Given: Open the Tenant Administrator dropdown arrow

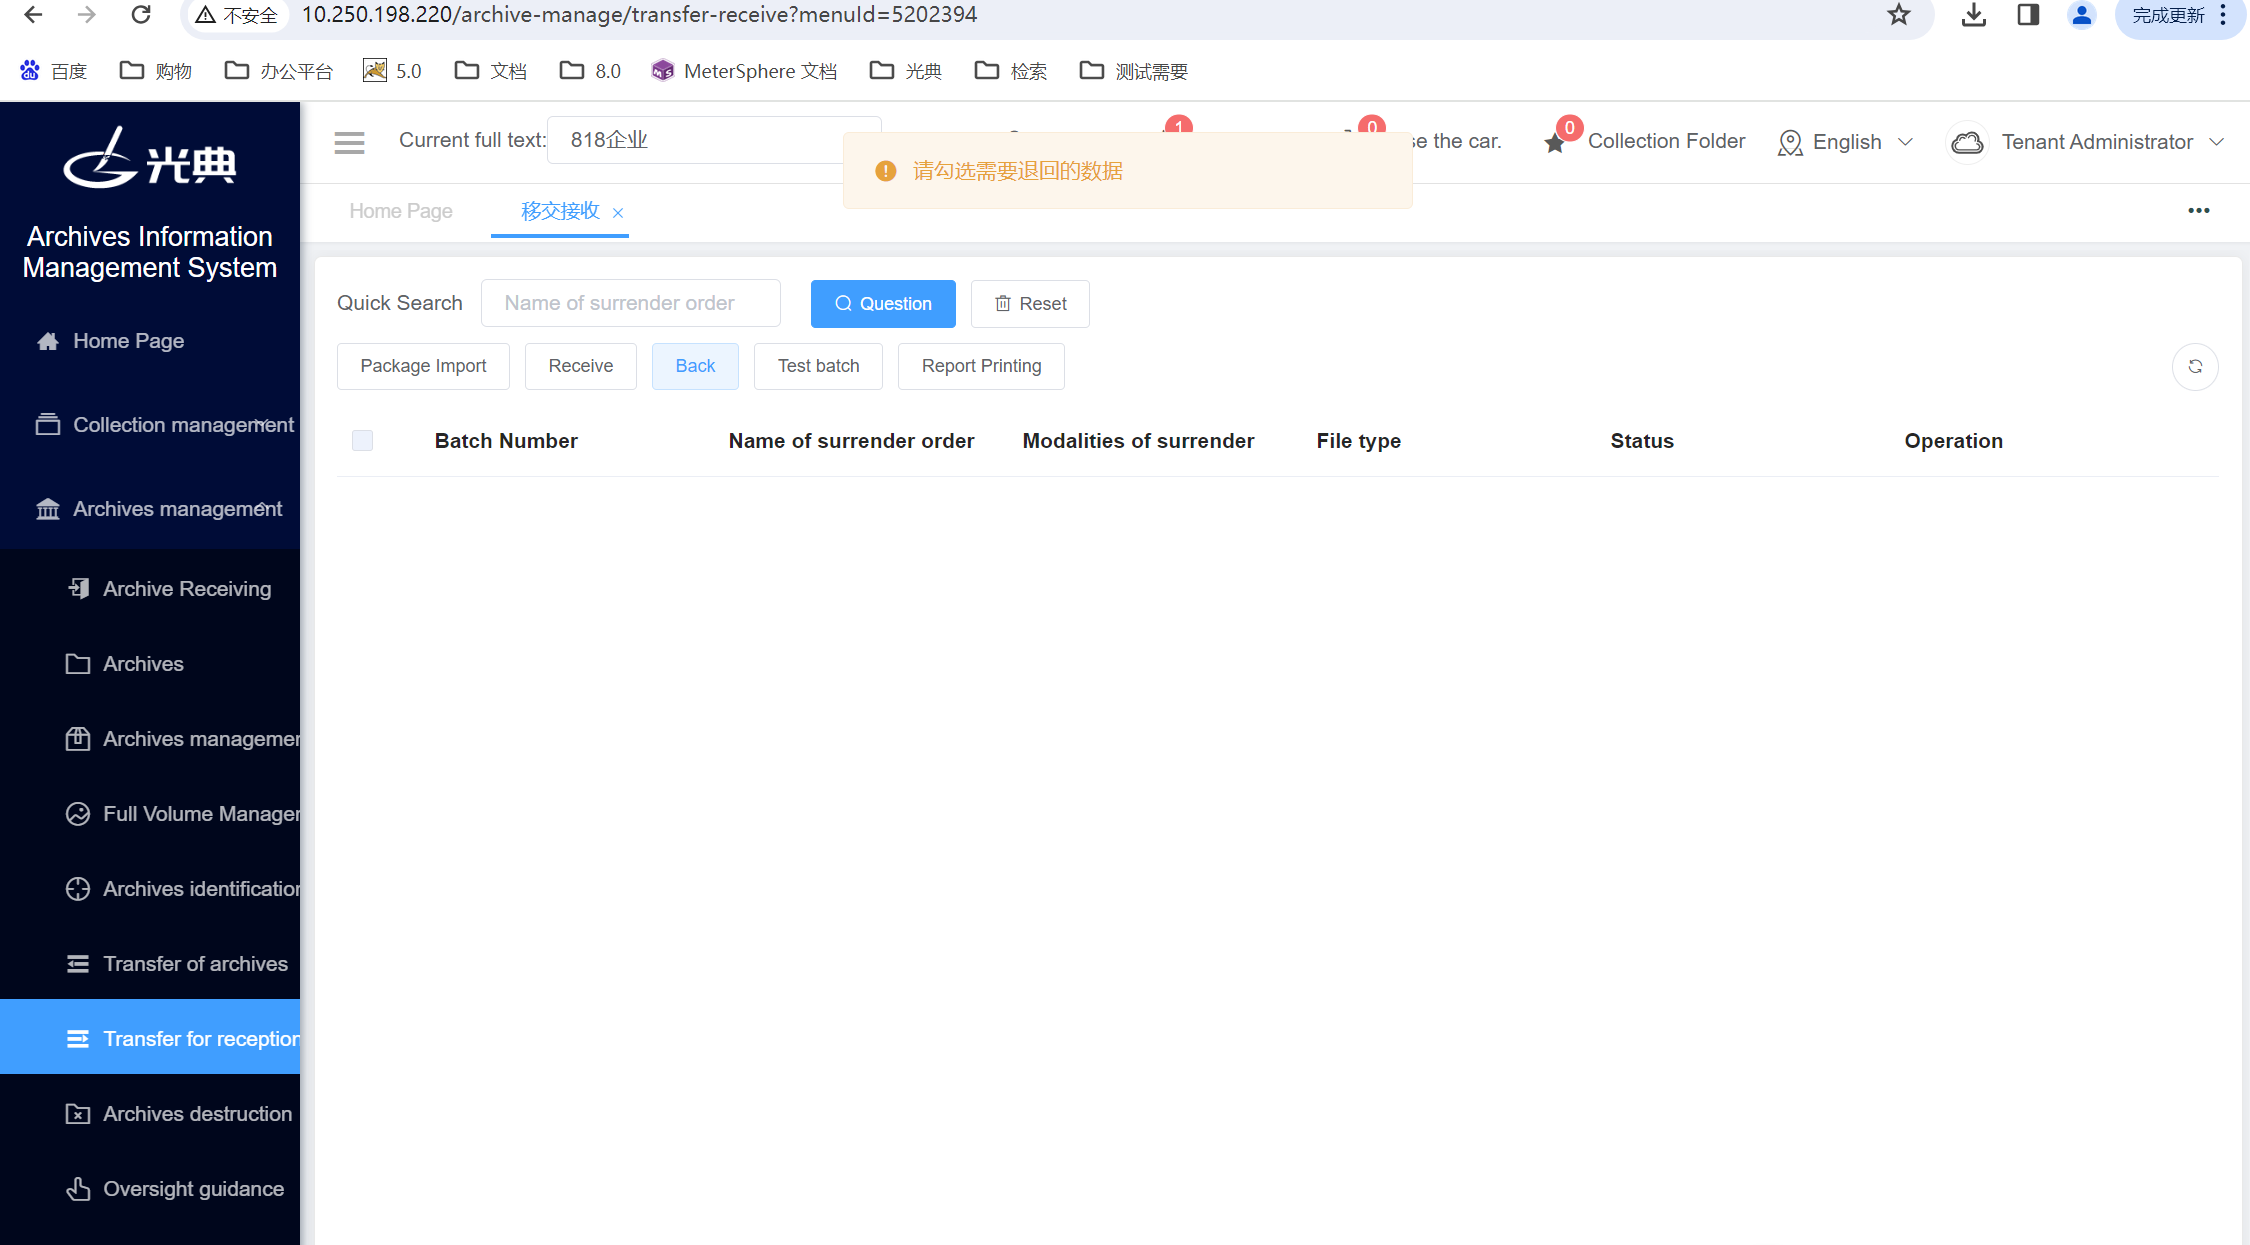Looking at the screenshot, I should 2216,142.
